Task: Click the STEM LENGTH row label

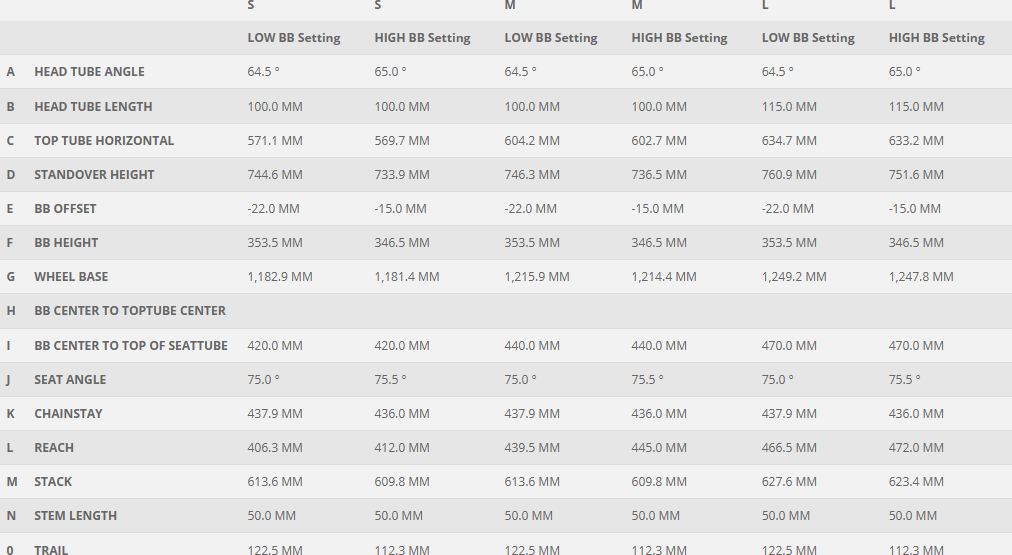Action: tap(75, 515)
